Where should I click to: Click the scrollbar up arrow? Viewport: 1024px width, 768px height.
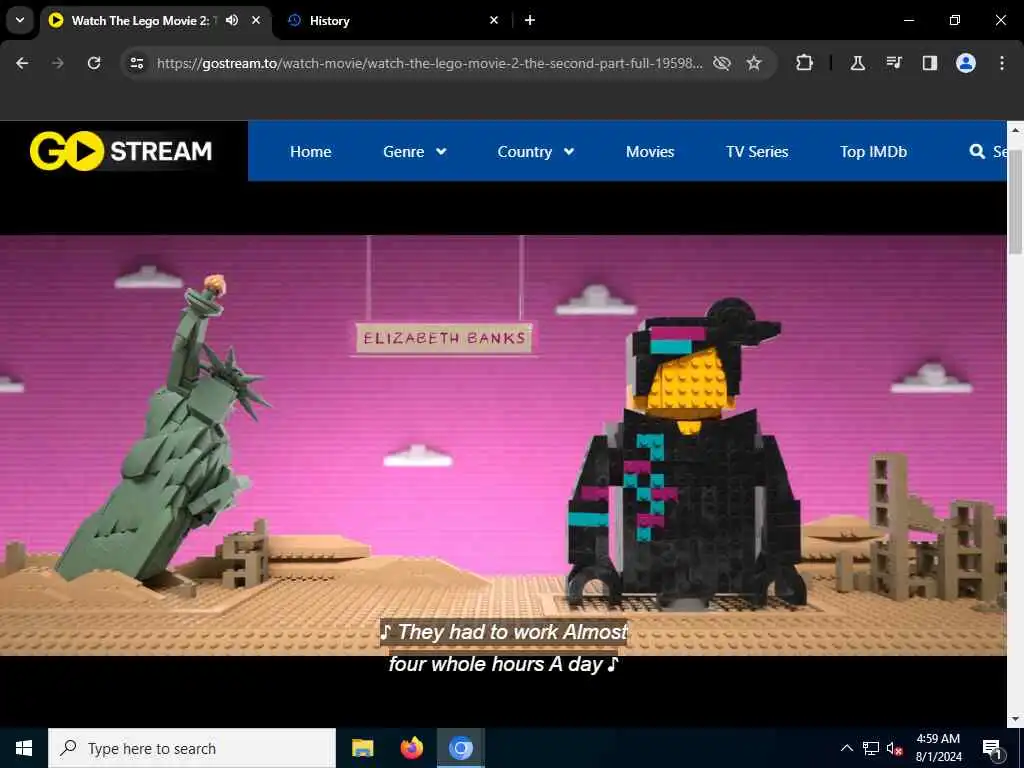coord(1015,129)
